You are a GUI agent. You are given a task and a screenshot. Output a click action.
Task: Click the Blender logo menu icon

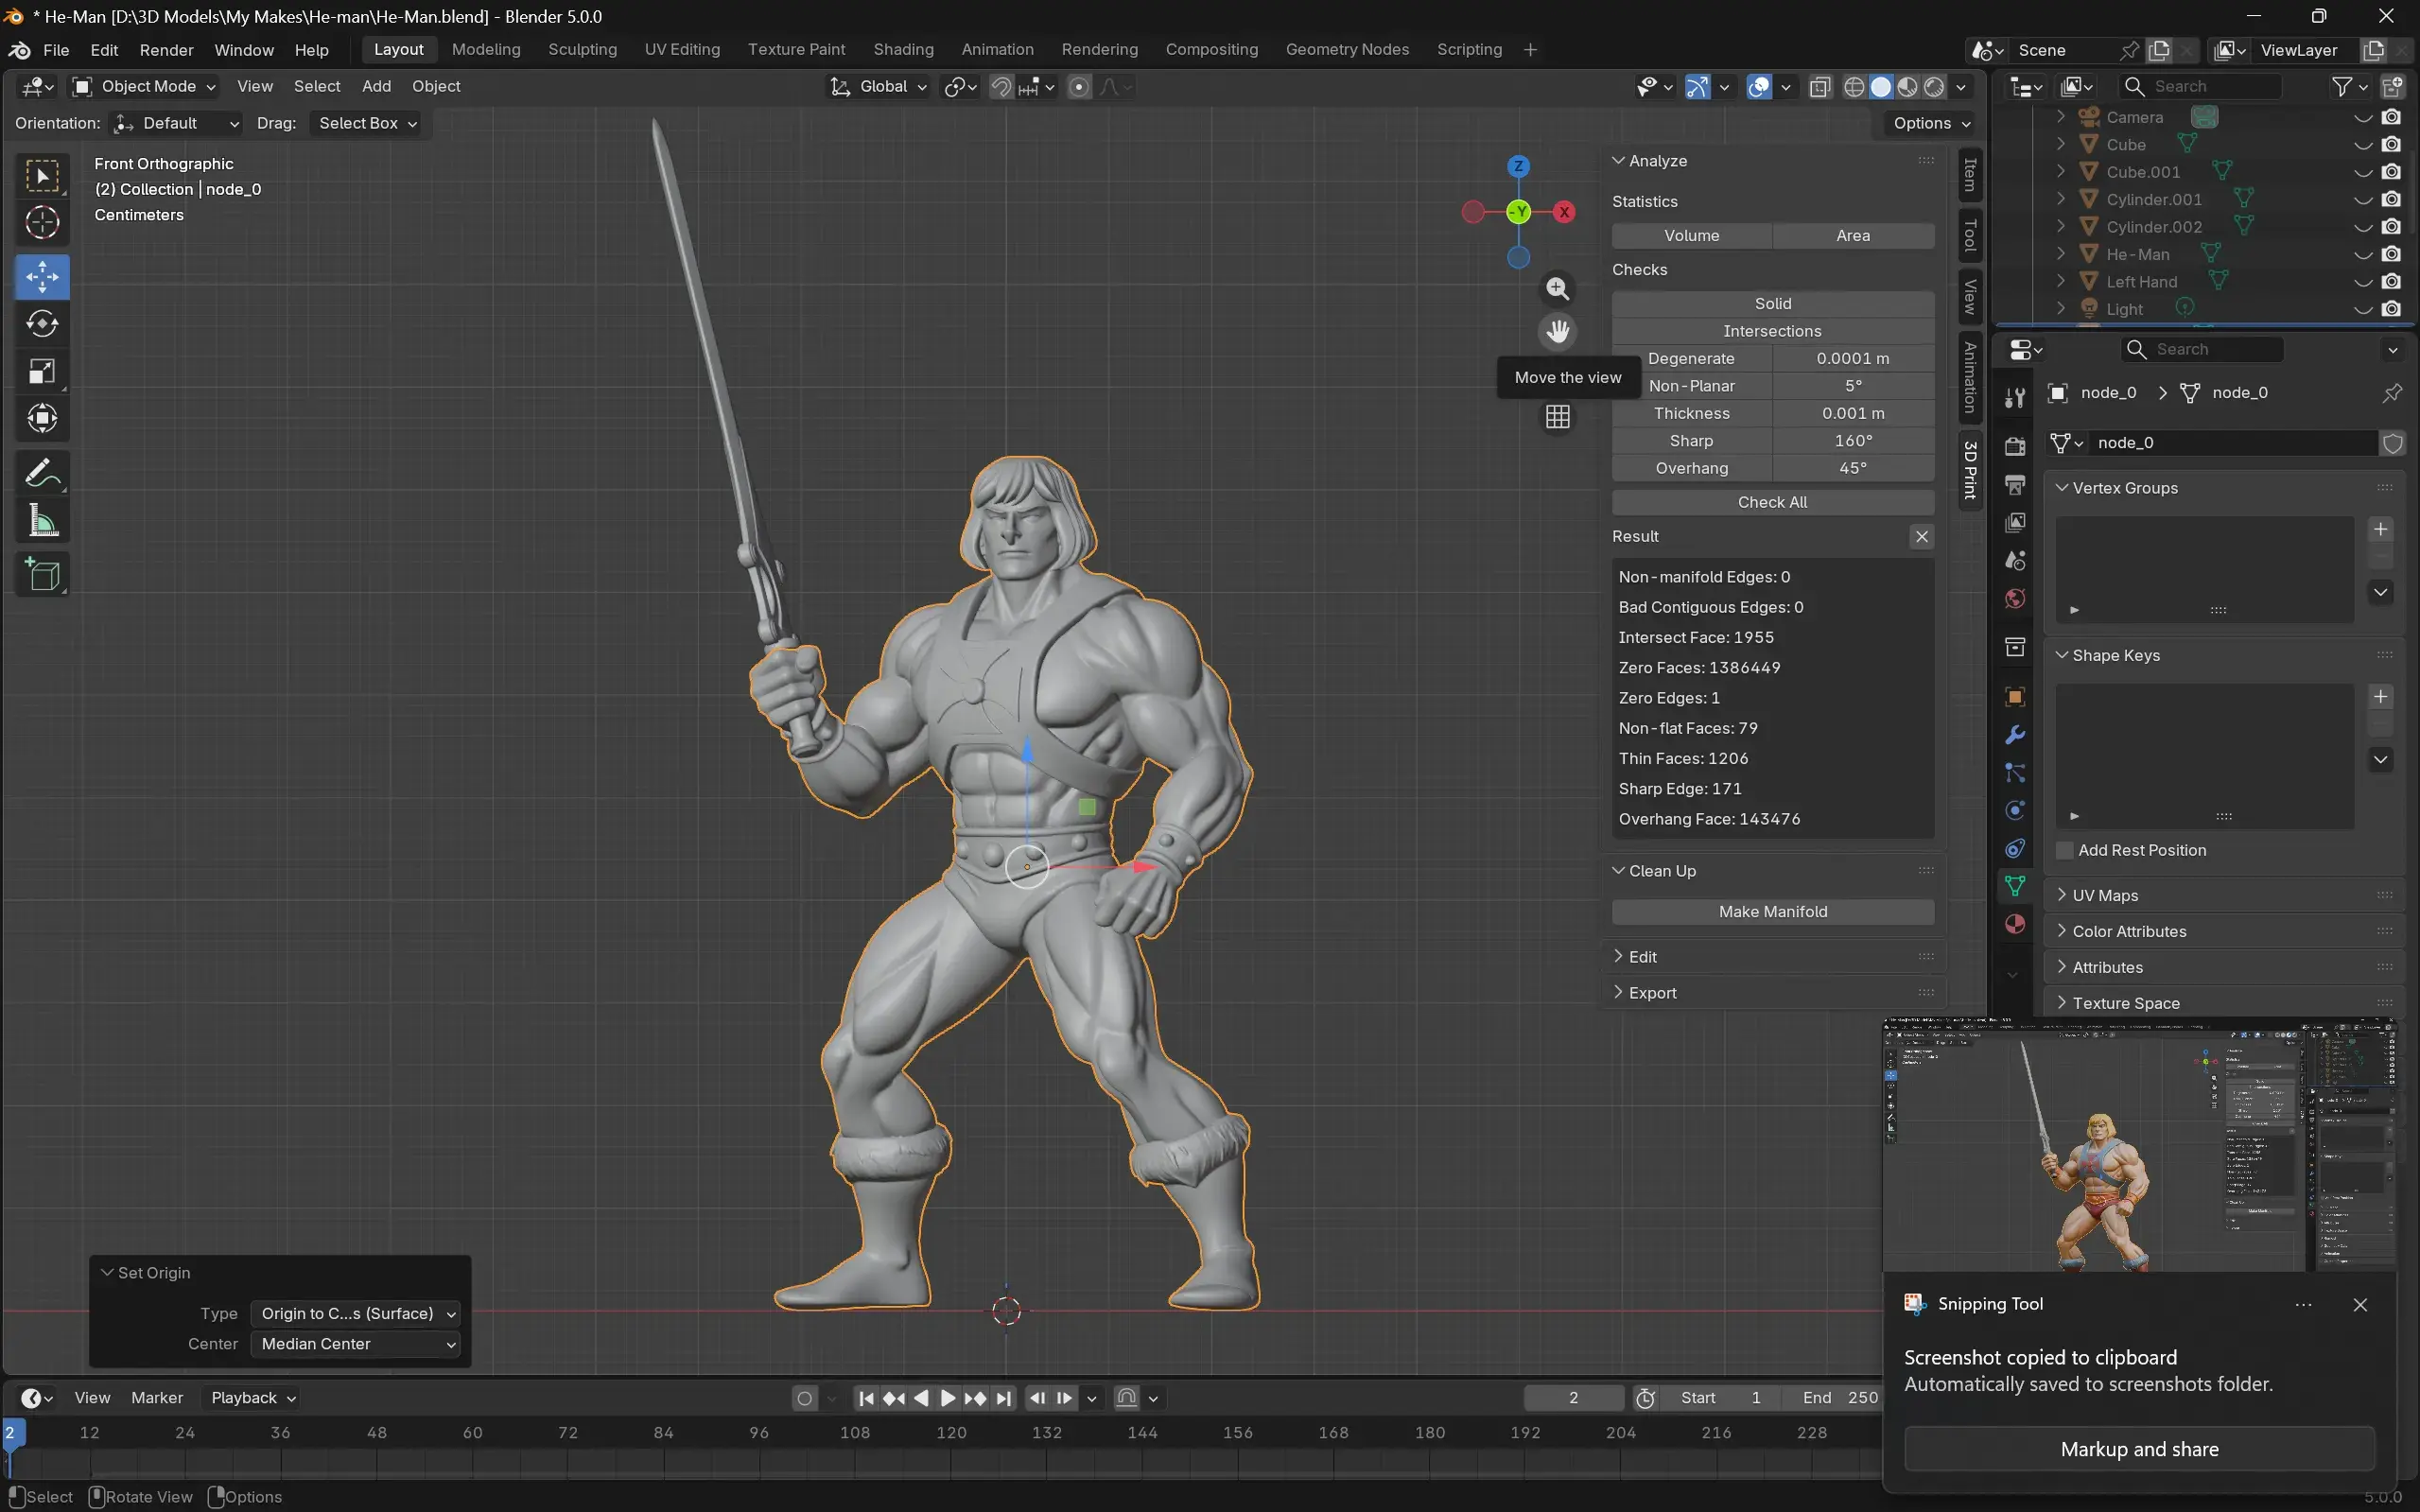19,50
